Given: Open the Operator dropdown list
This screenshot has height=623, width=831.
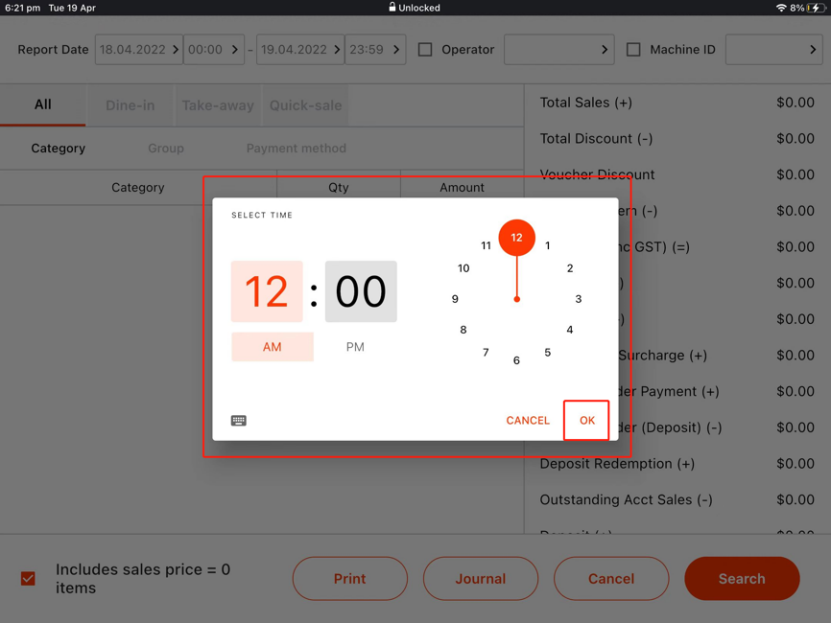Looking at the screenshot, I should pyautogui.click(x=560, y=49).
